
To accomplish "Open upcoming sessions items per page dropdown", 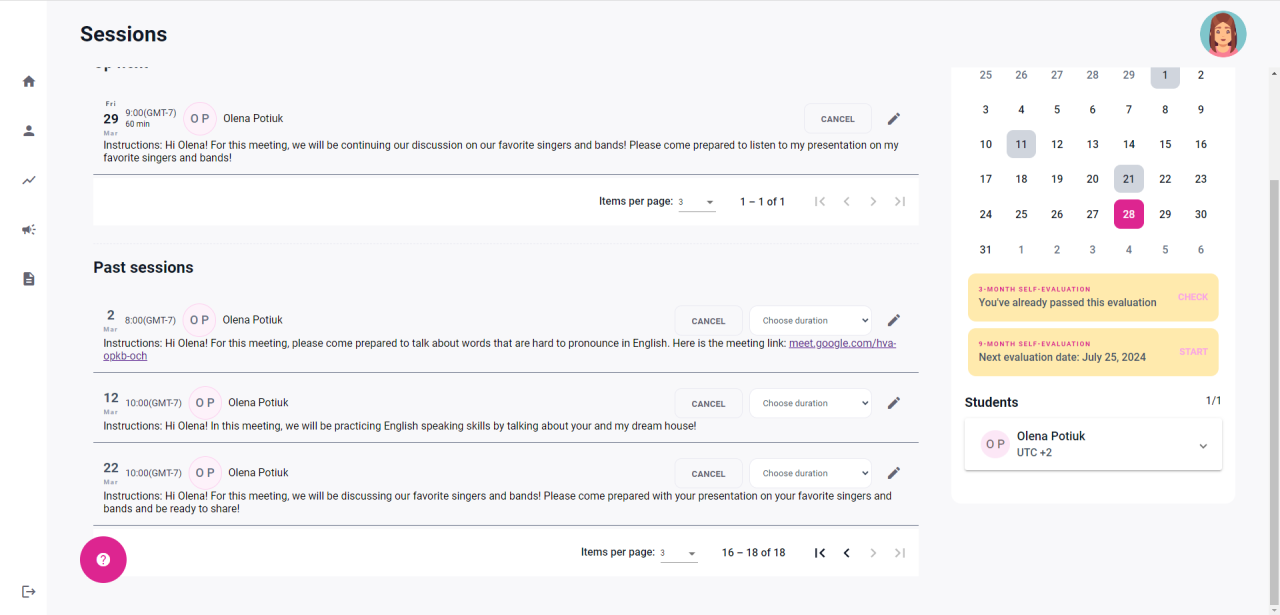I will click(697, 202).
